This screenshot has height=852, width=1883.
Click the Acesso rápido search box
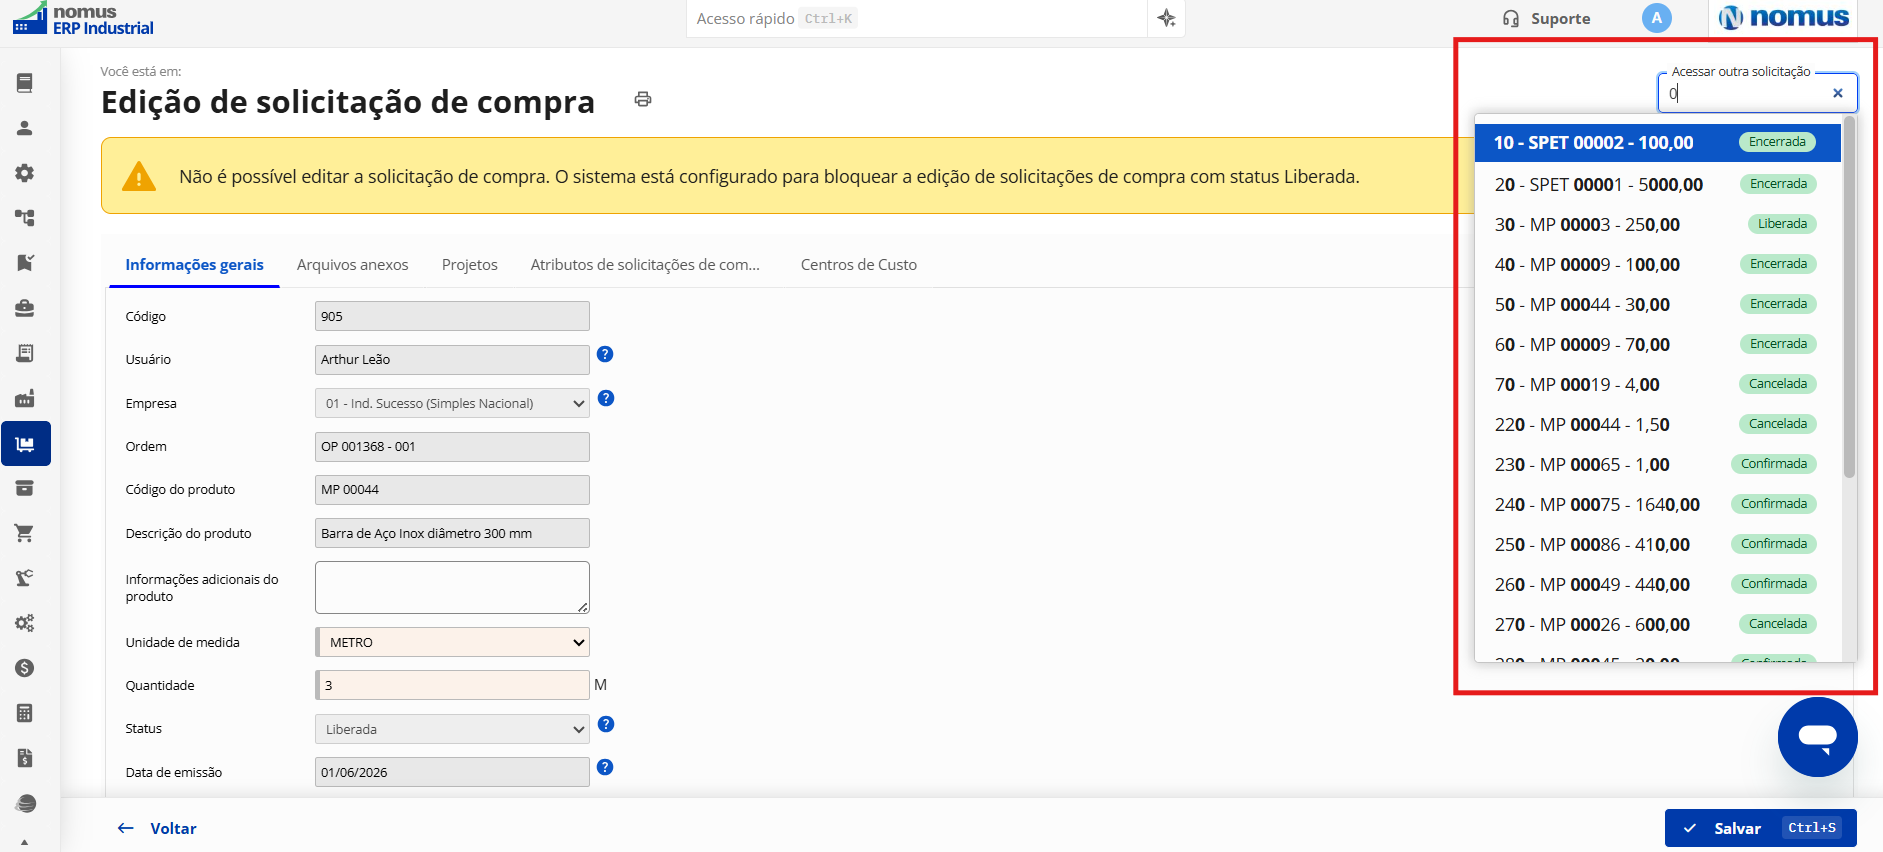(x=916, y=18)
